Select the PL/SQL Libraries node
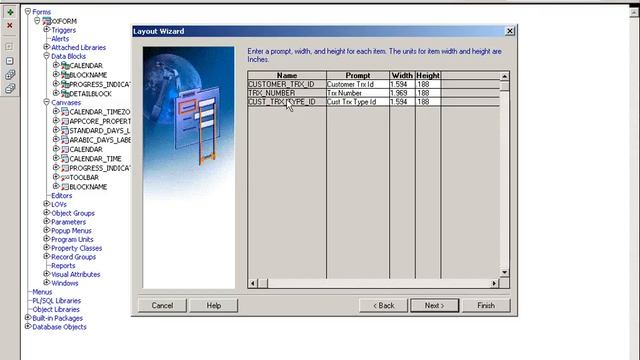The width and height of the screenshot is (640, 360). pyautogui.click(x=57, y=301)
